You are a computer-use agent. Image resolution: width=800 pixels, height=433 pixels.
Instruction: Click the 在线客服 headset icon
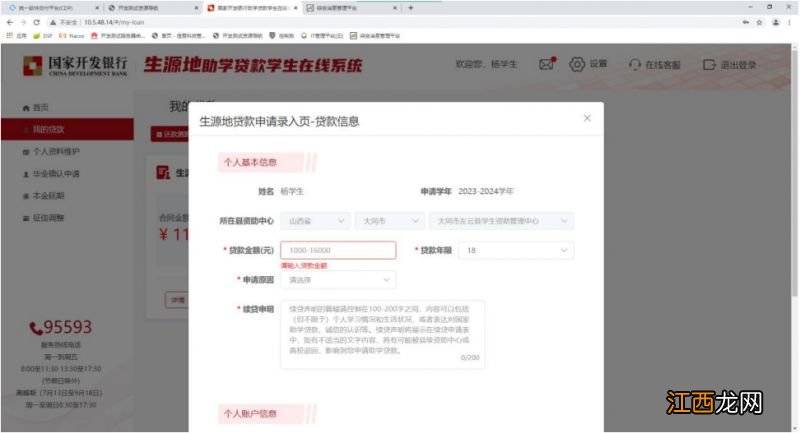pyautogui.click(x=635, y=65)
